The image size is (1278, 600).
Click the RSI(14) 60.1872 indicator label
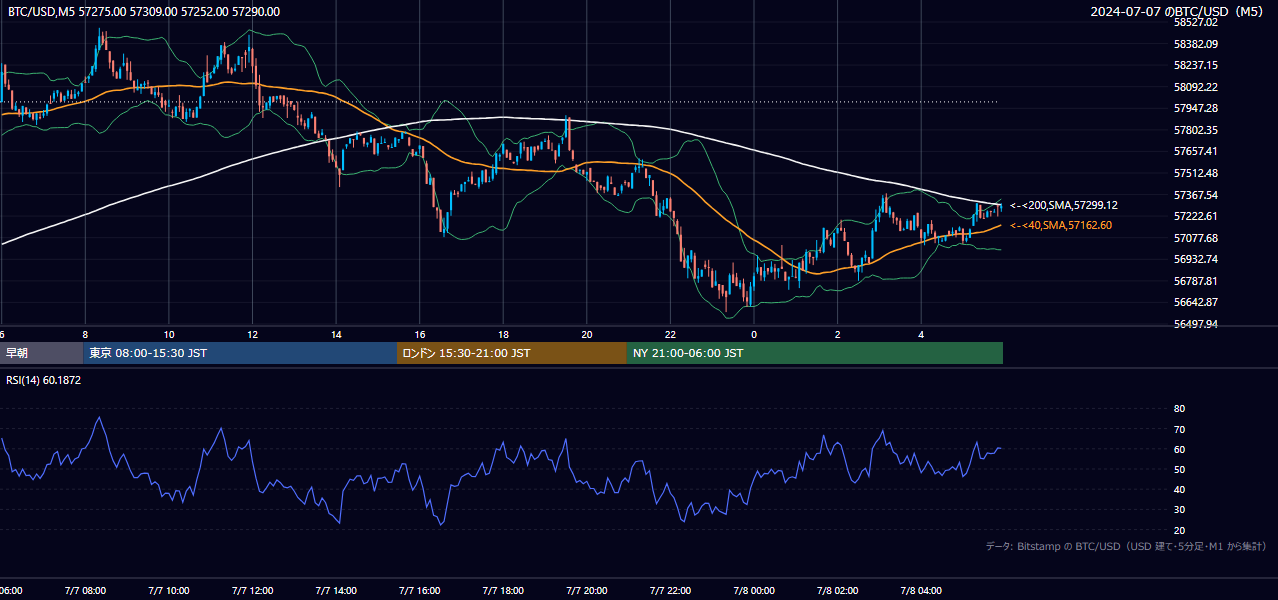point(44,380)
